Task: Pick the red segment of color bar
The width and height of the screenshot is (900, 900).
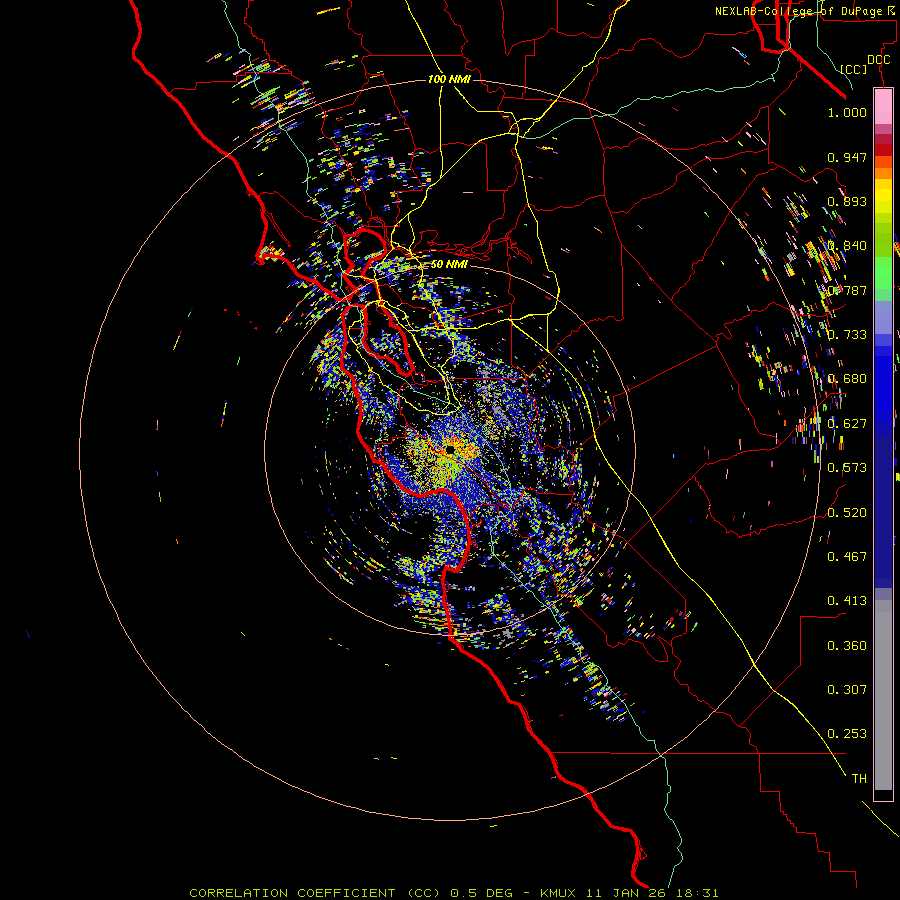Action: coord(883,150)
